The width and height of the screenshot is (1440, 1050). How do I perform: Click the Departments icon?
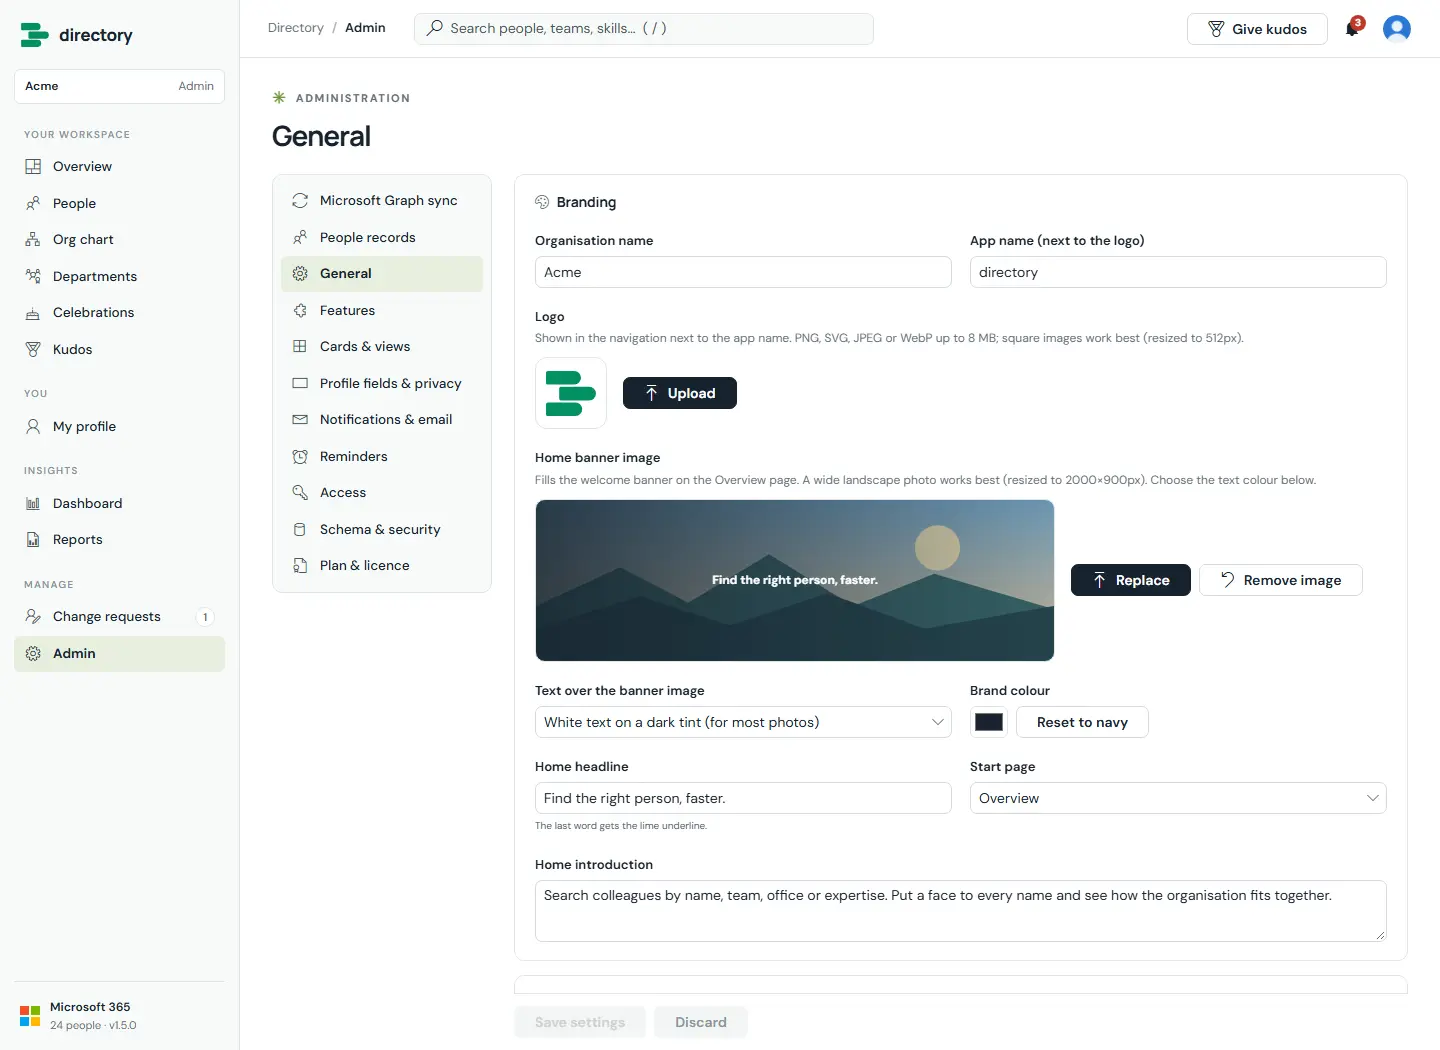(33, 276)
